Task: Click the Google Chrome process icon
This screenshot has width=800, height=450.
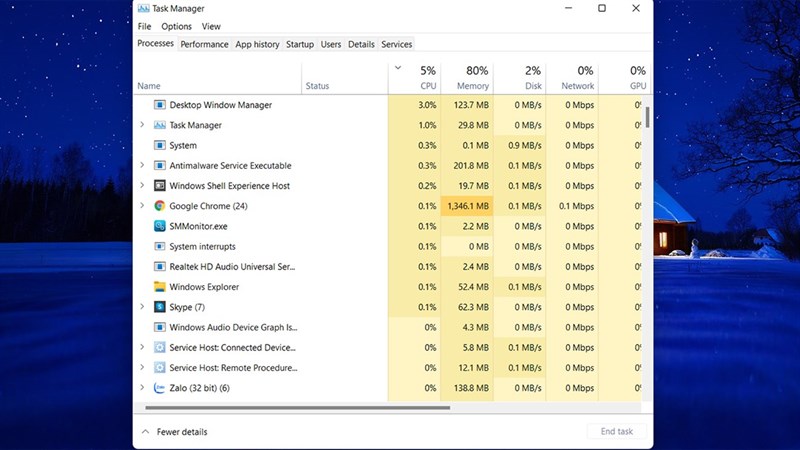Action: [160, 206]
